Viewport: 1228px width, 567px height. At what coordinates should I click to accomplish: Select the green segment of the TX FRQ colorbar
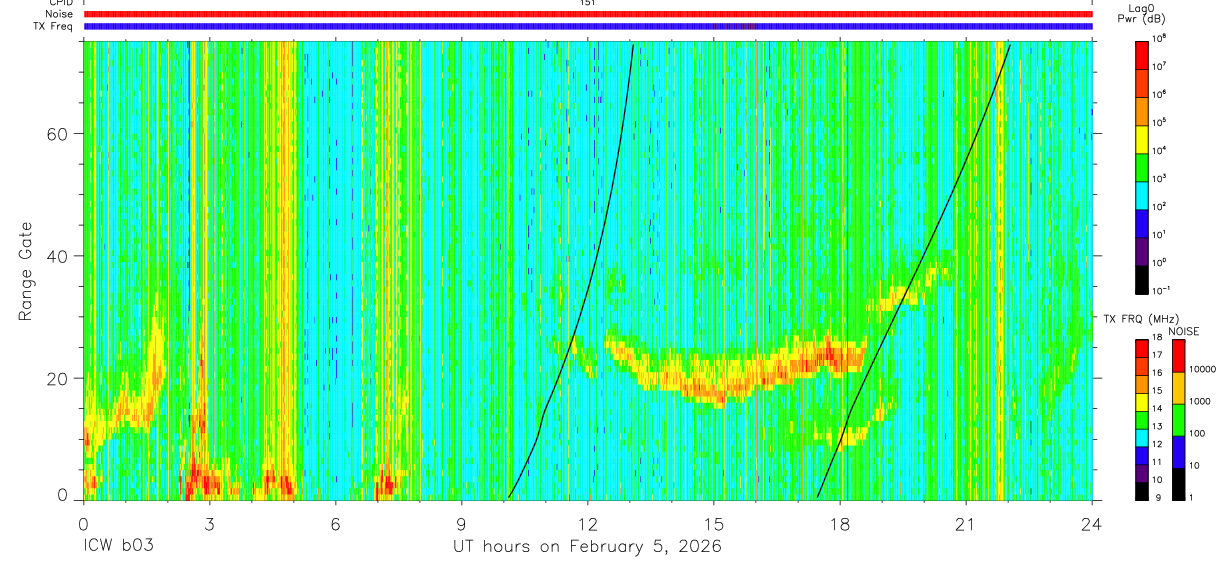(1142, 419)
